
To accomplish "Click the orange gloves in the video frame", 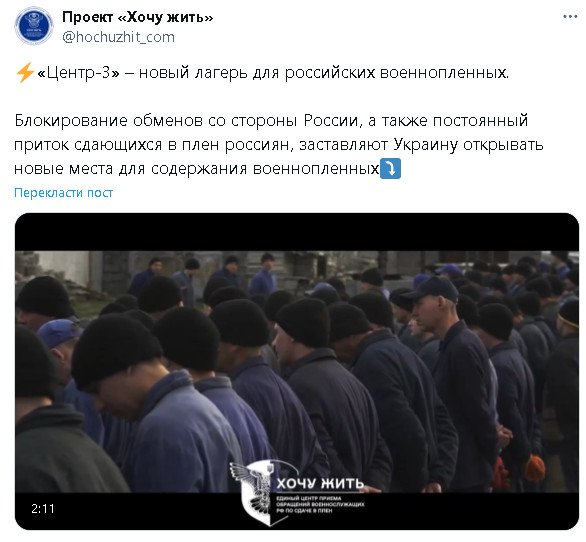I will (534, 467).
